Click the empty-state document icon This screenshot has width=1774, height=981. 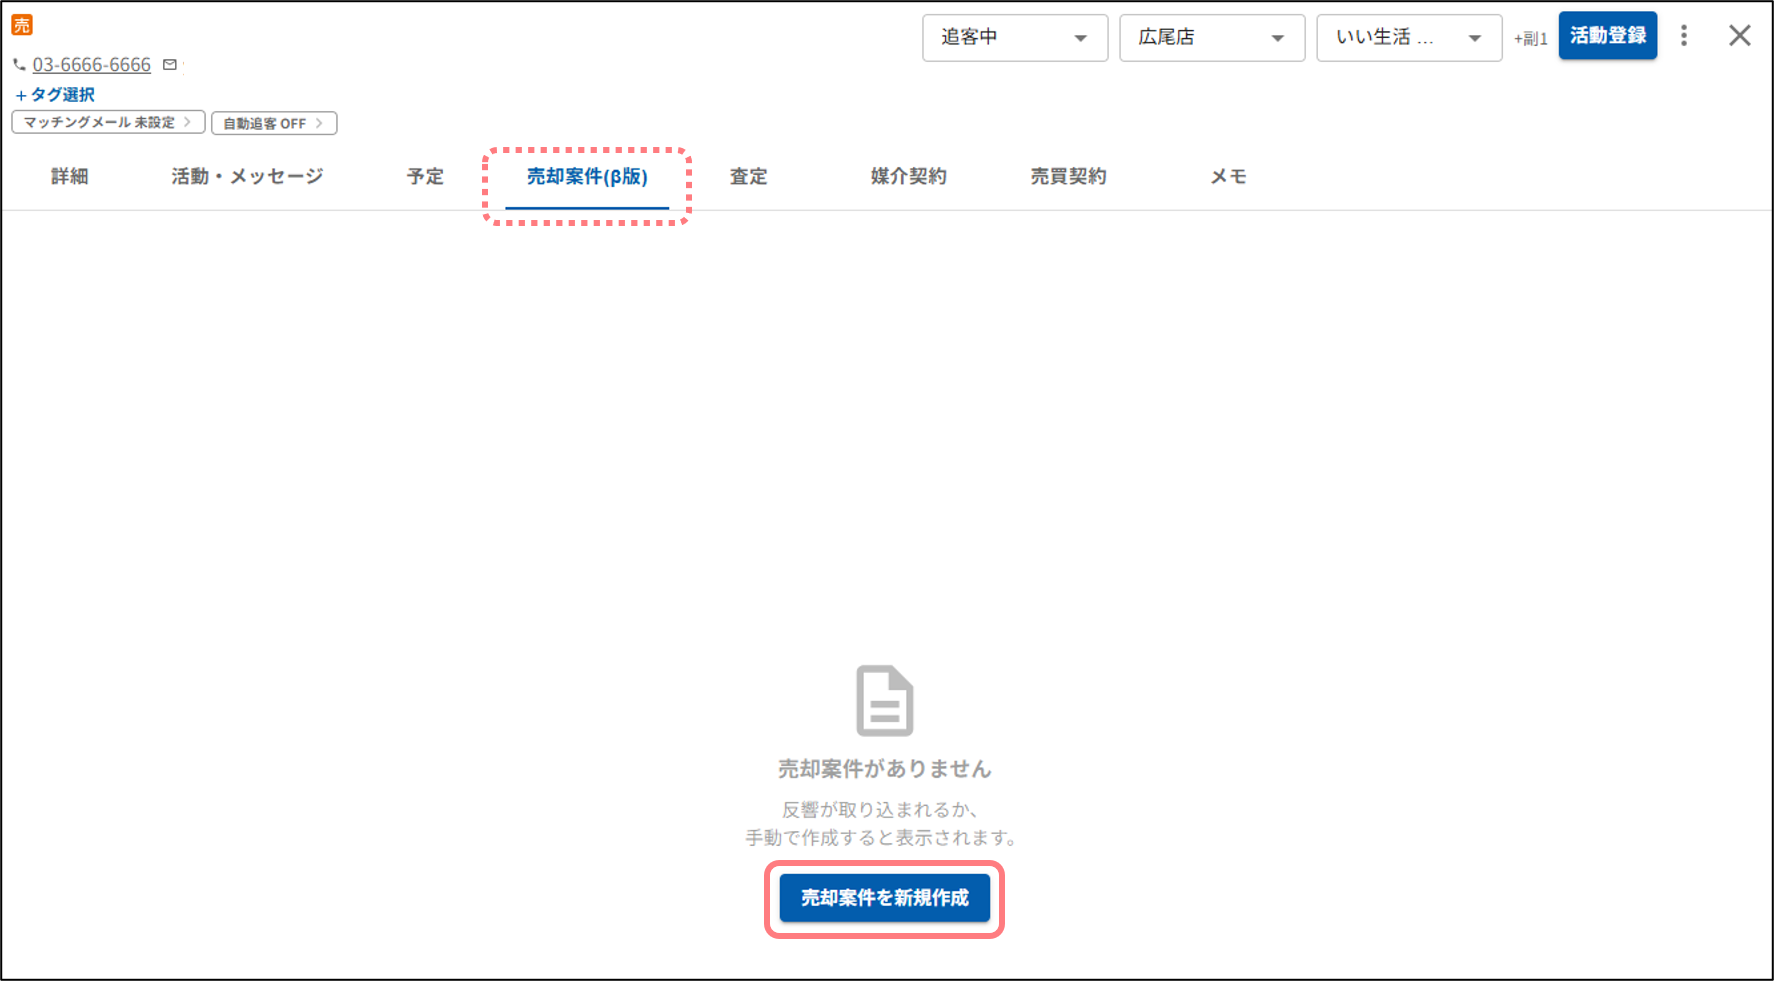(885, 700)
